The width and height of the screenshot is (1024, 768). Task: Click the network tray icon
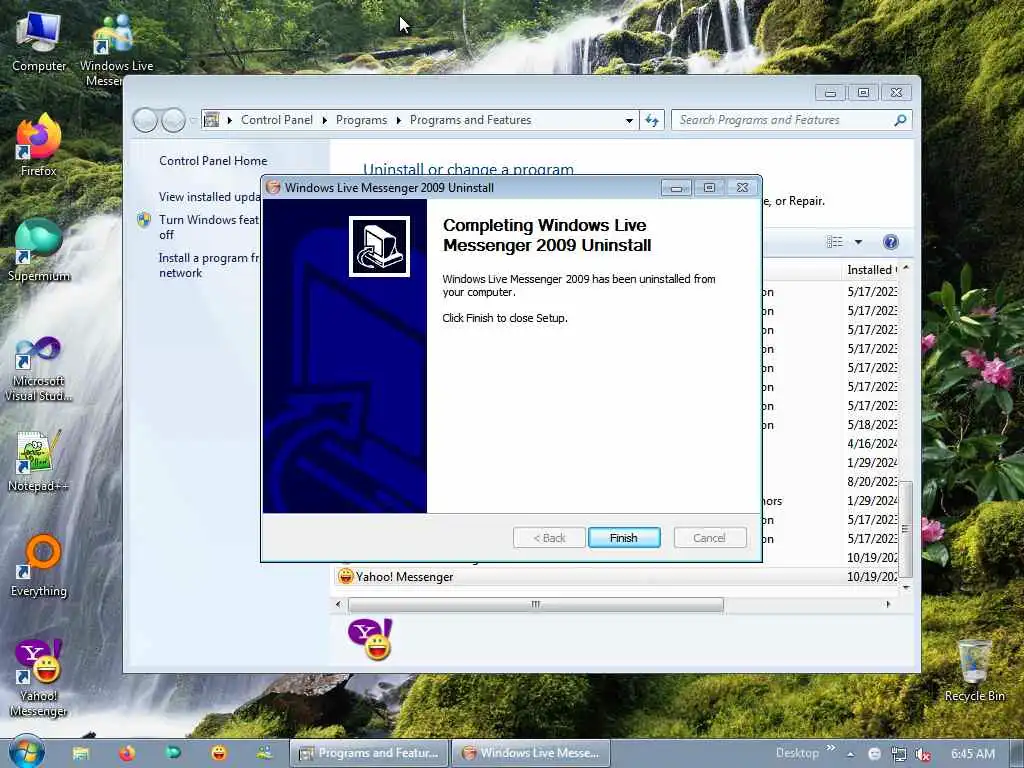899,754
